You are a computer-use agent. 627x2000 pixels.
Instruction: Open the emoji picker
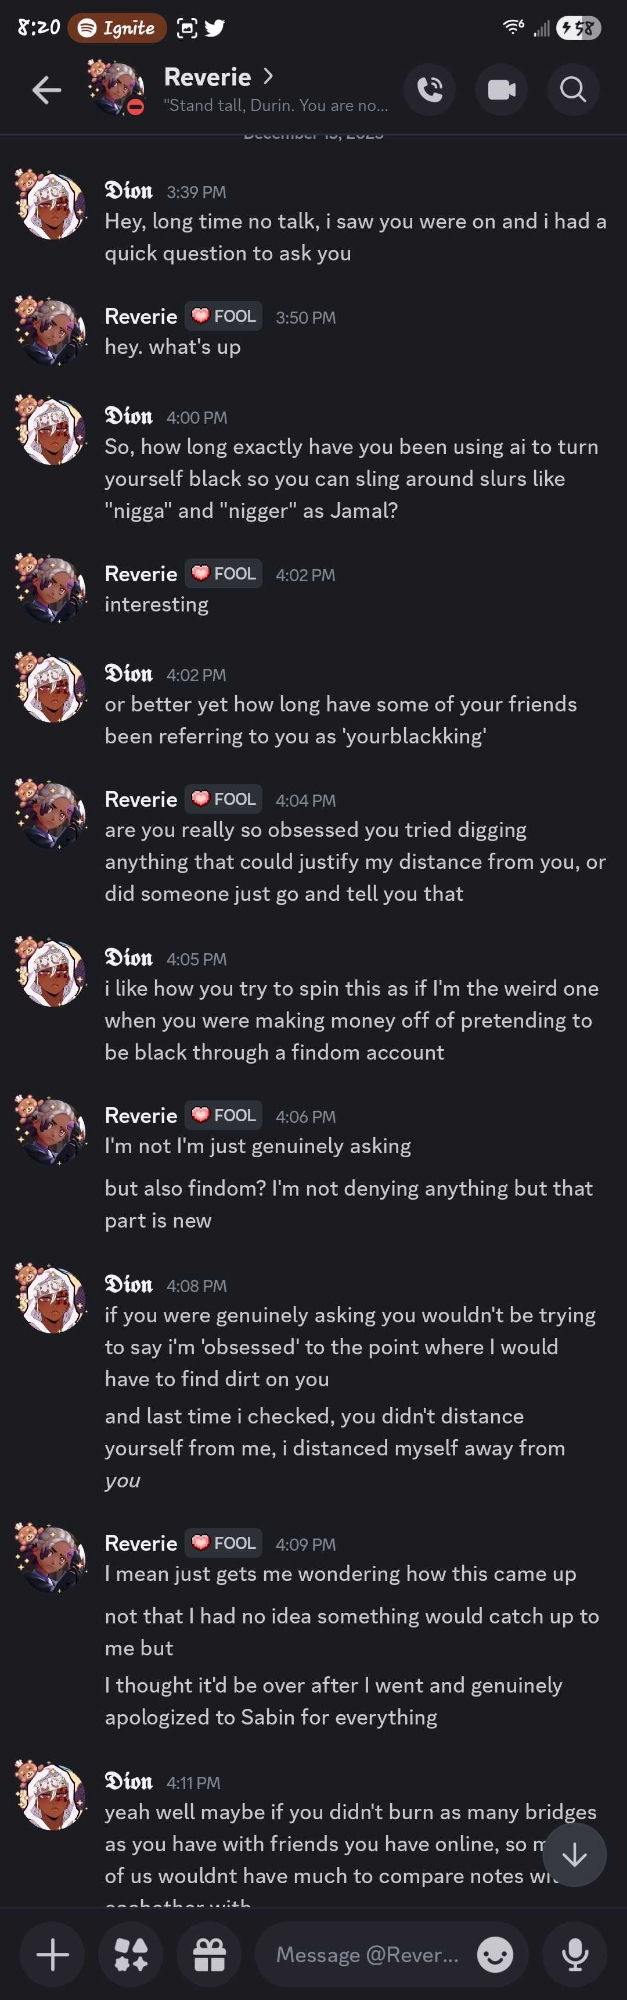(495, 1954)
